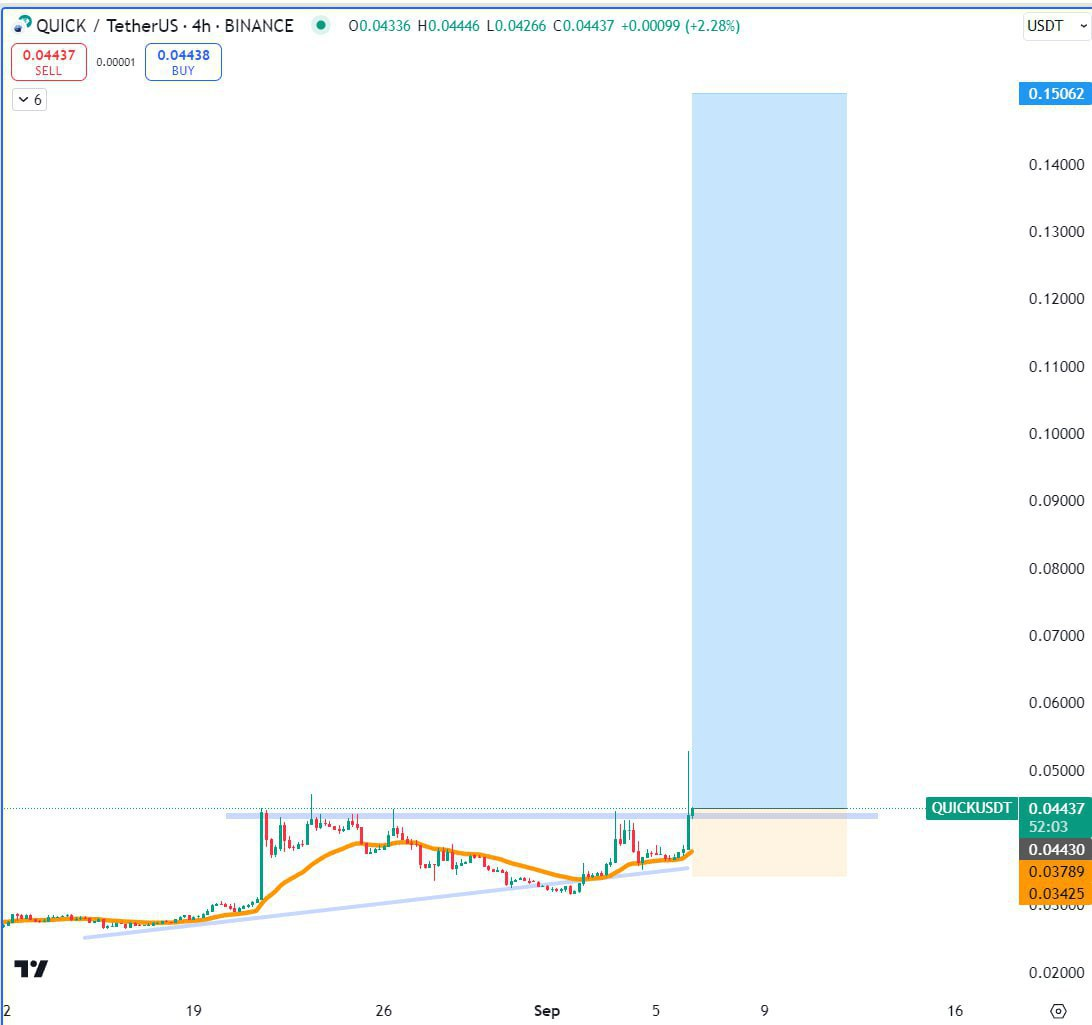
Task: Open chart settings gear icon
Action: 1057,1010
